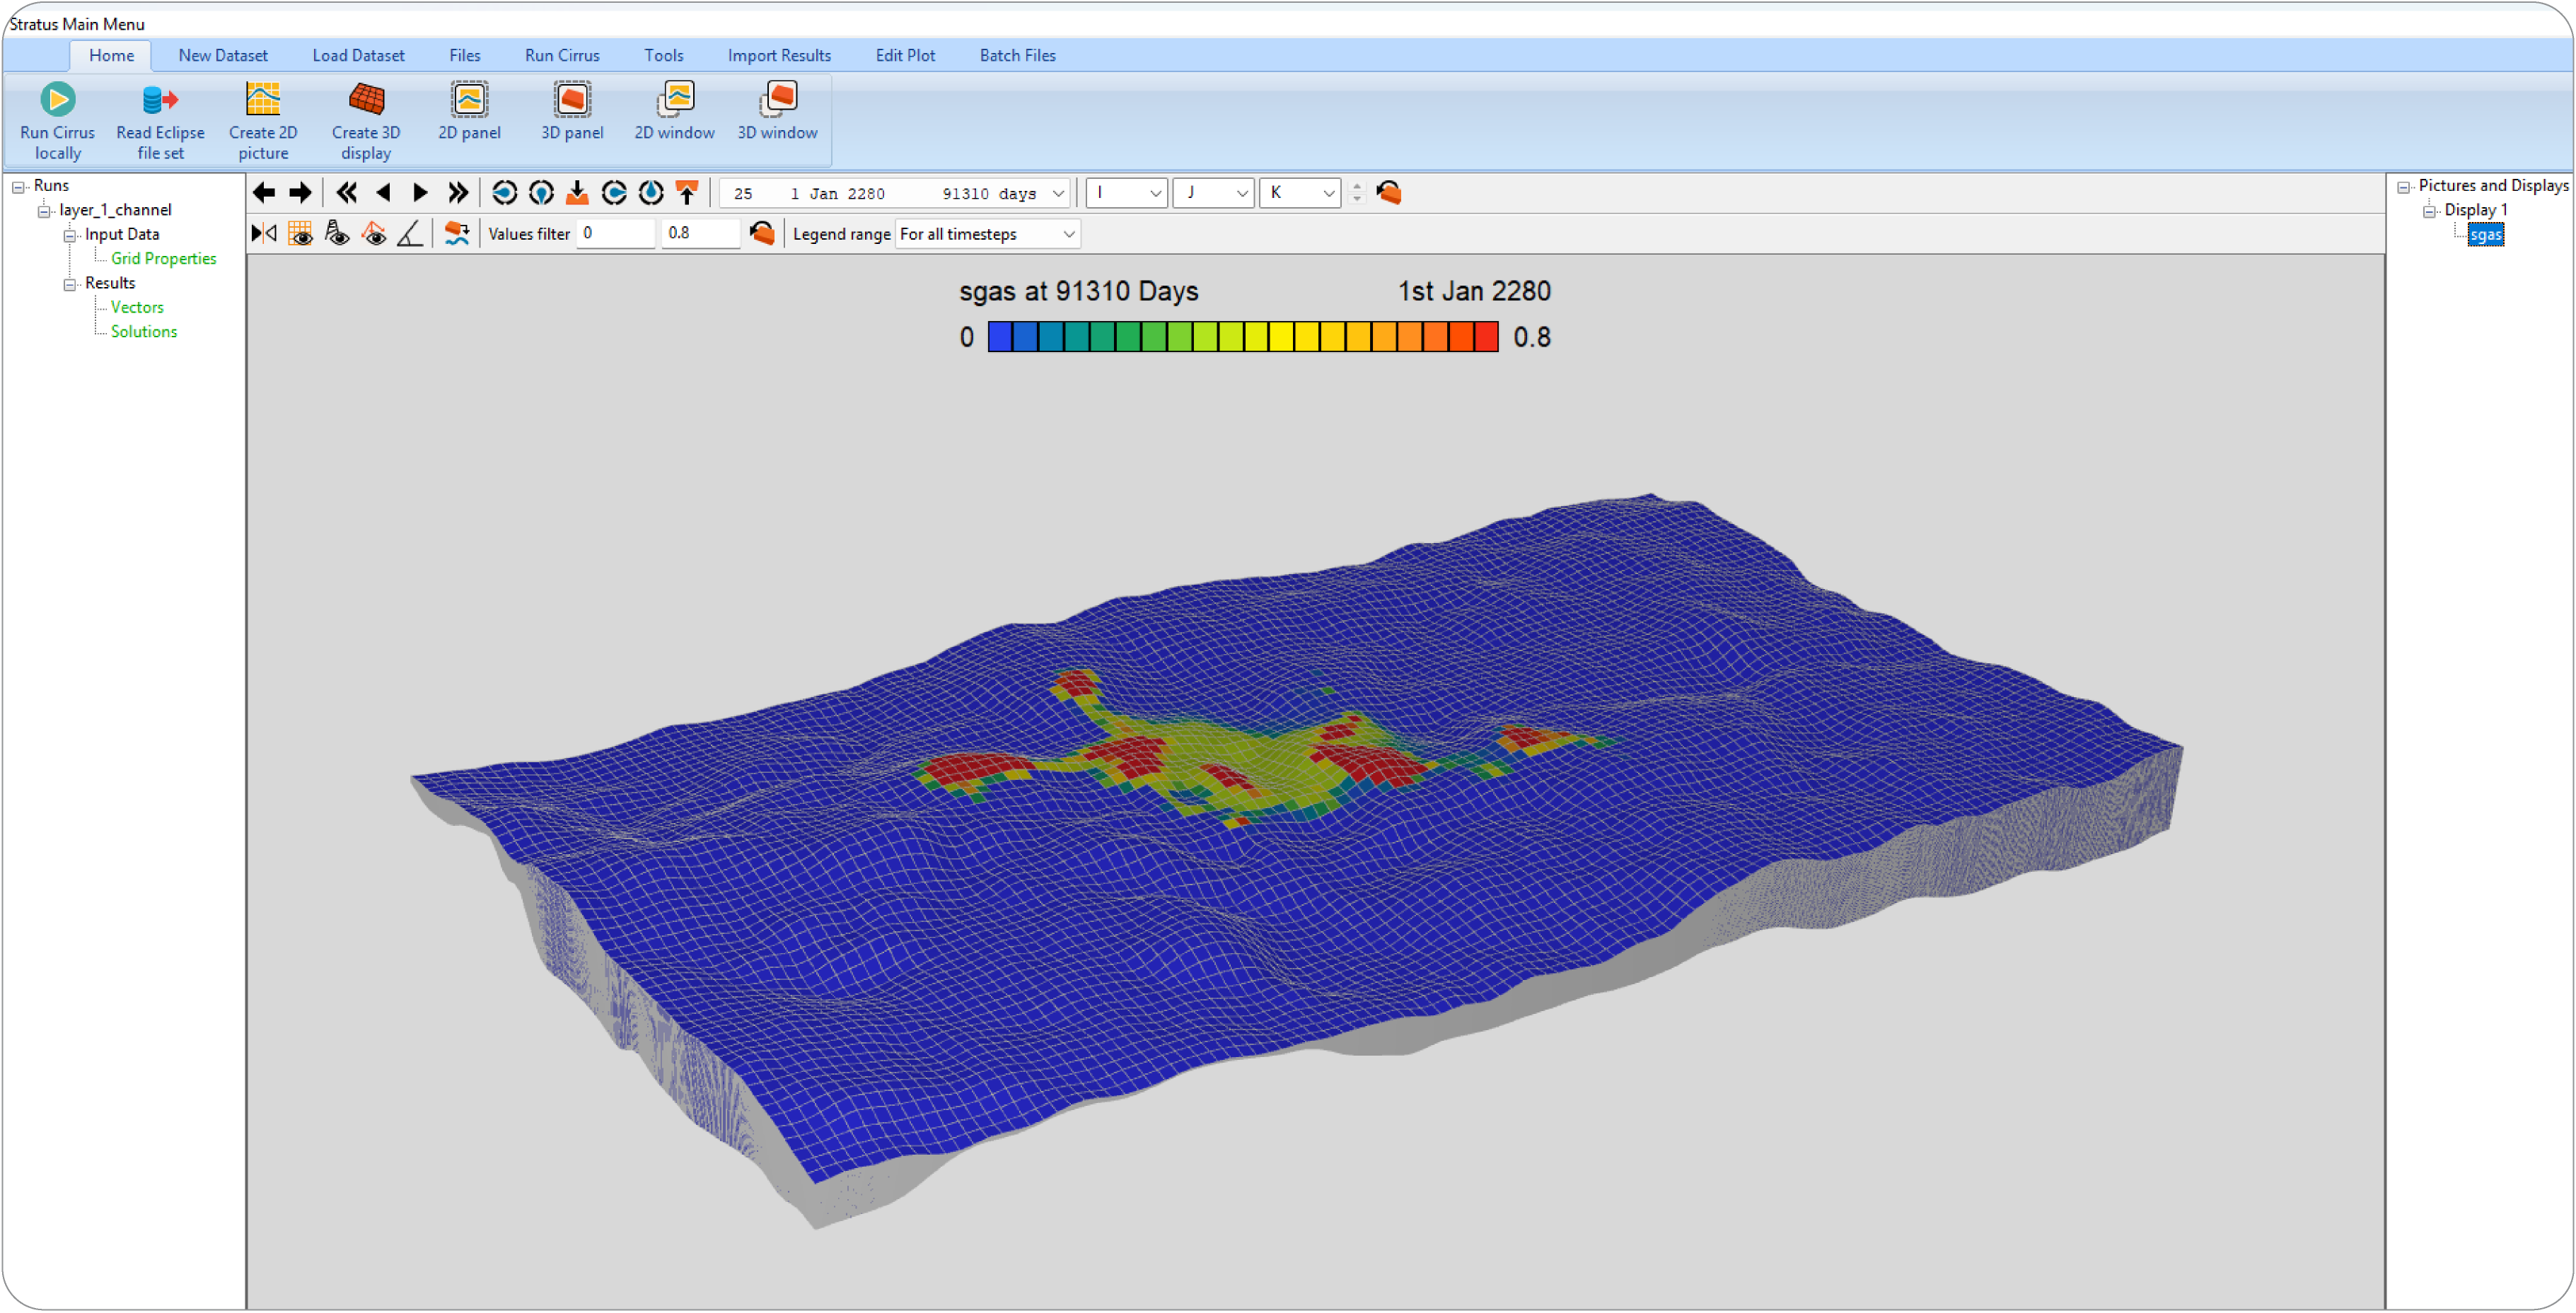Collapse the Input Data tree node
The width and height of the screenshot is (2576, 1313).
[70, 235]
